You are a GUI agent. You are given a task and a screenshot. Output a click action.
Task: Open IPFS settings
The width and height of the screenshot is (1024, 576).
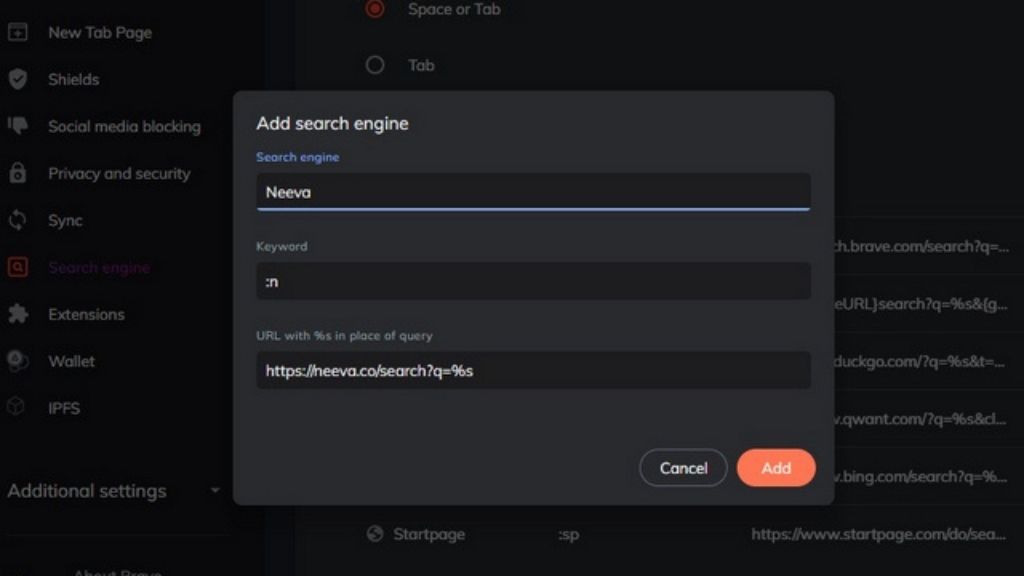click(64, 408)
